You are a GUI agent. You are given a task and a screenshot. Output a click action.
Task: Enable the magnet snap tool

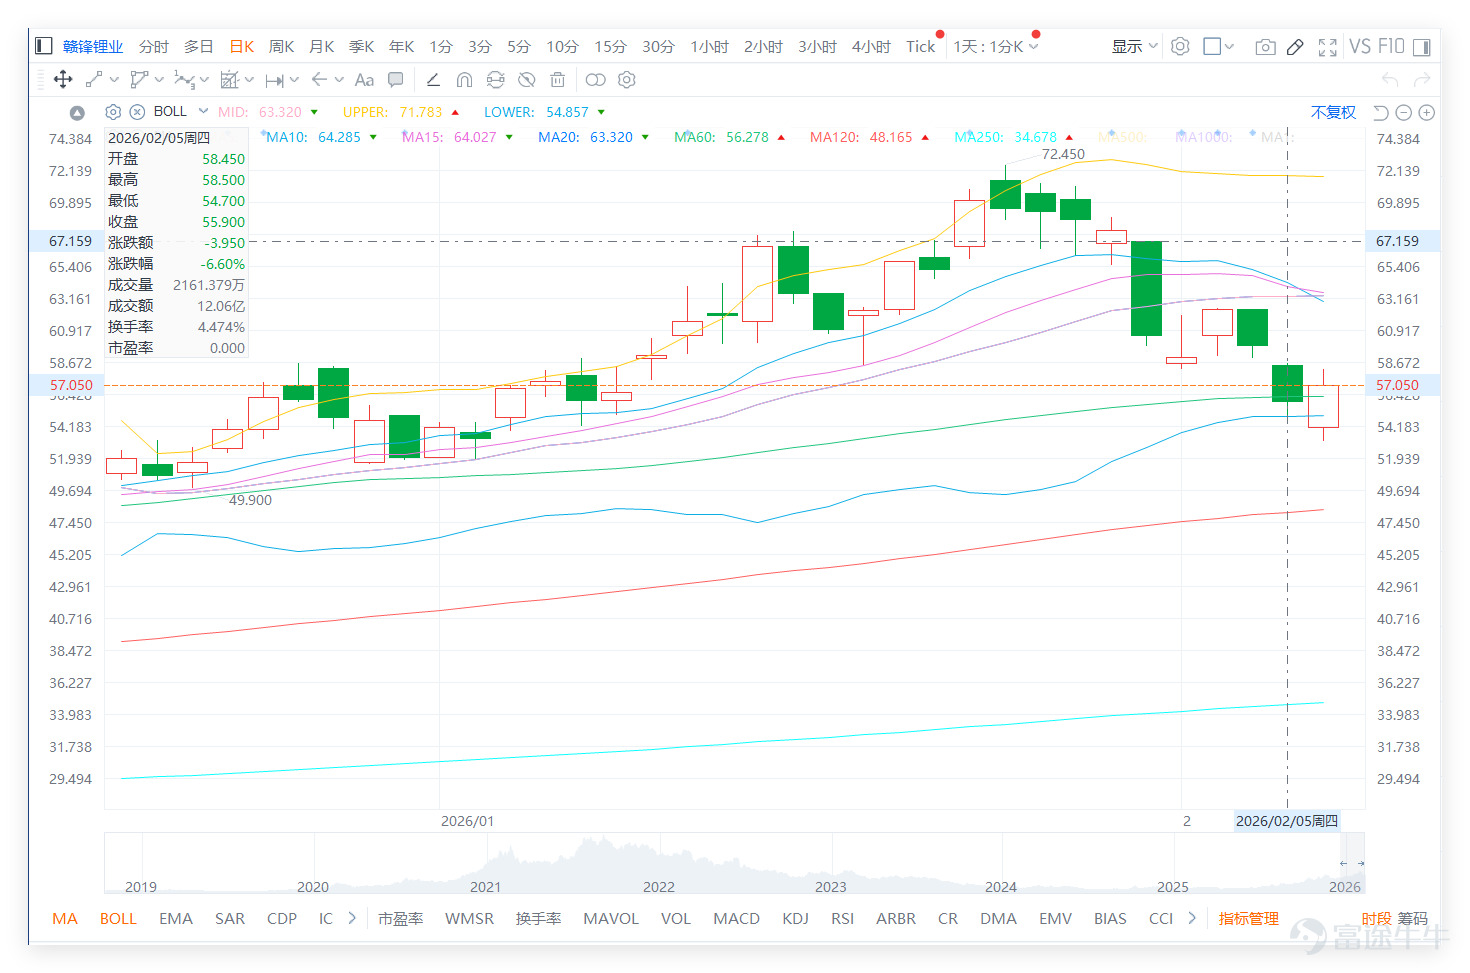pyautogui.click(x=464, y=79)
